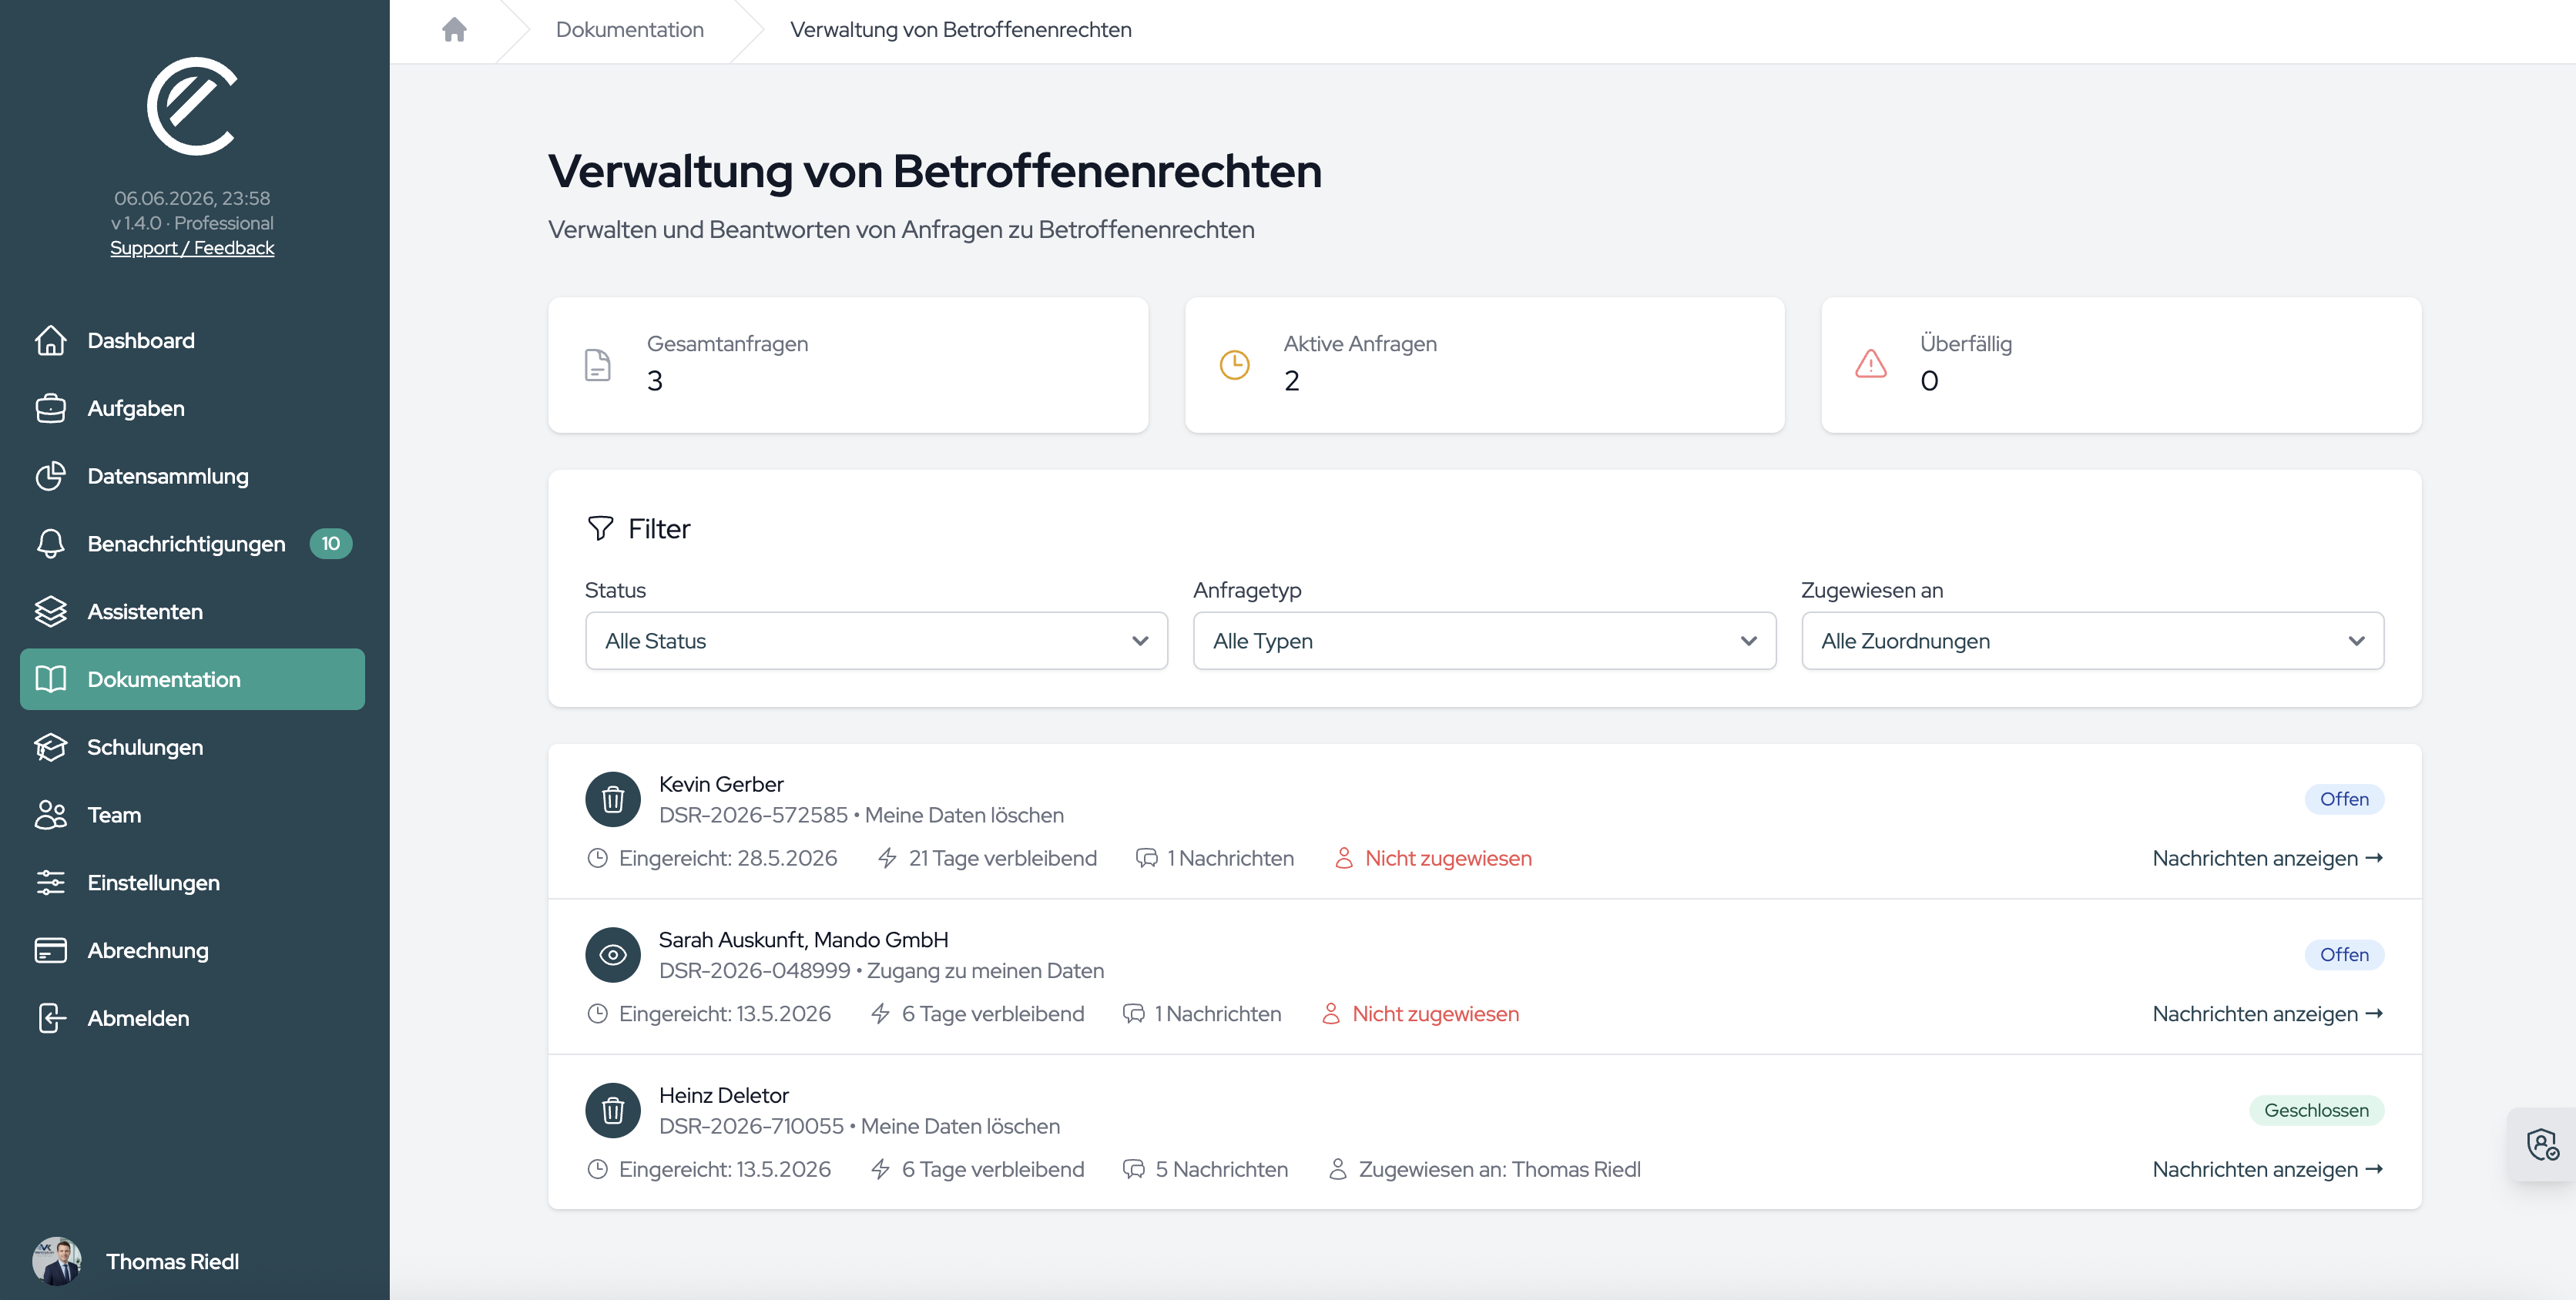The image size is (2576, 1300).
Task: Click Heinz Deletor's trash request icon
Action: click(x=613, y=1110)
